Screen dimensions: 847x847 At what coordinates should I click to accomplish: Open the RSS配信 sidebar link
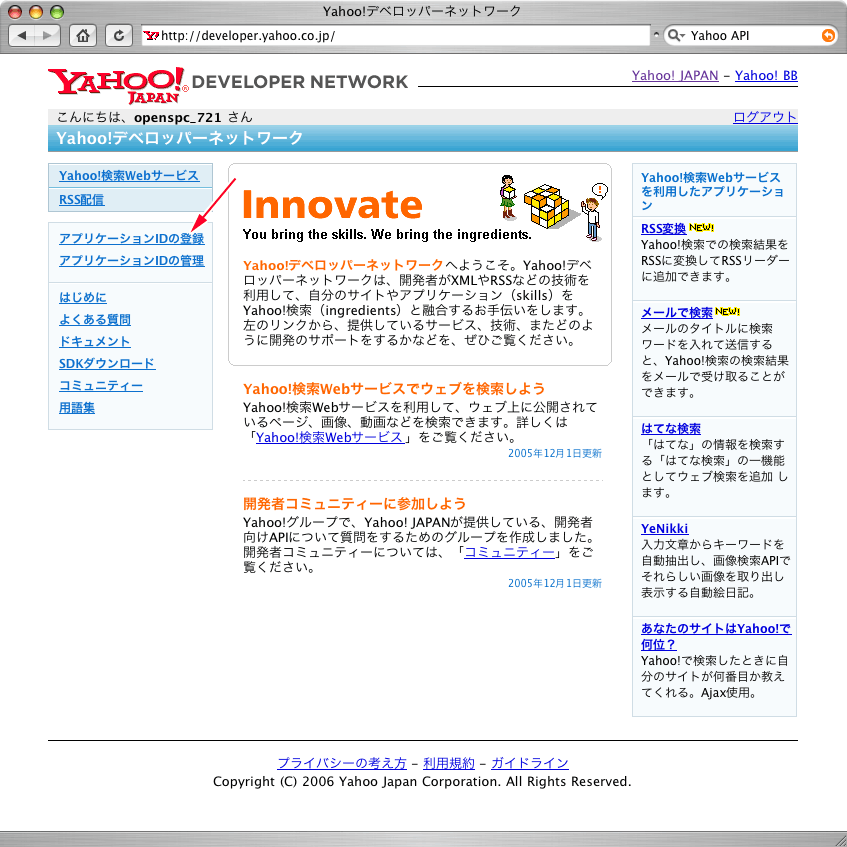(x=82, y=200)
